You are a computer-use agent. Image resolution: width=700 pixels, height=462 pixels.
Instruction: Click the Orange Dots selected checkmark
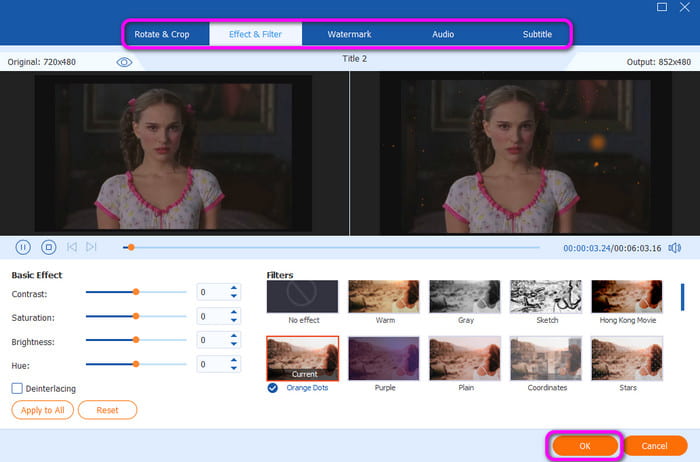pos(273,387)
